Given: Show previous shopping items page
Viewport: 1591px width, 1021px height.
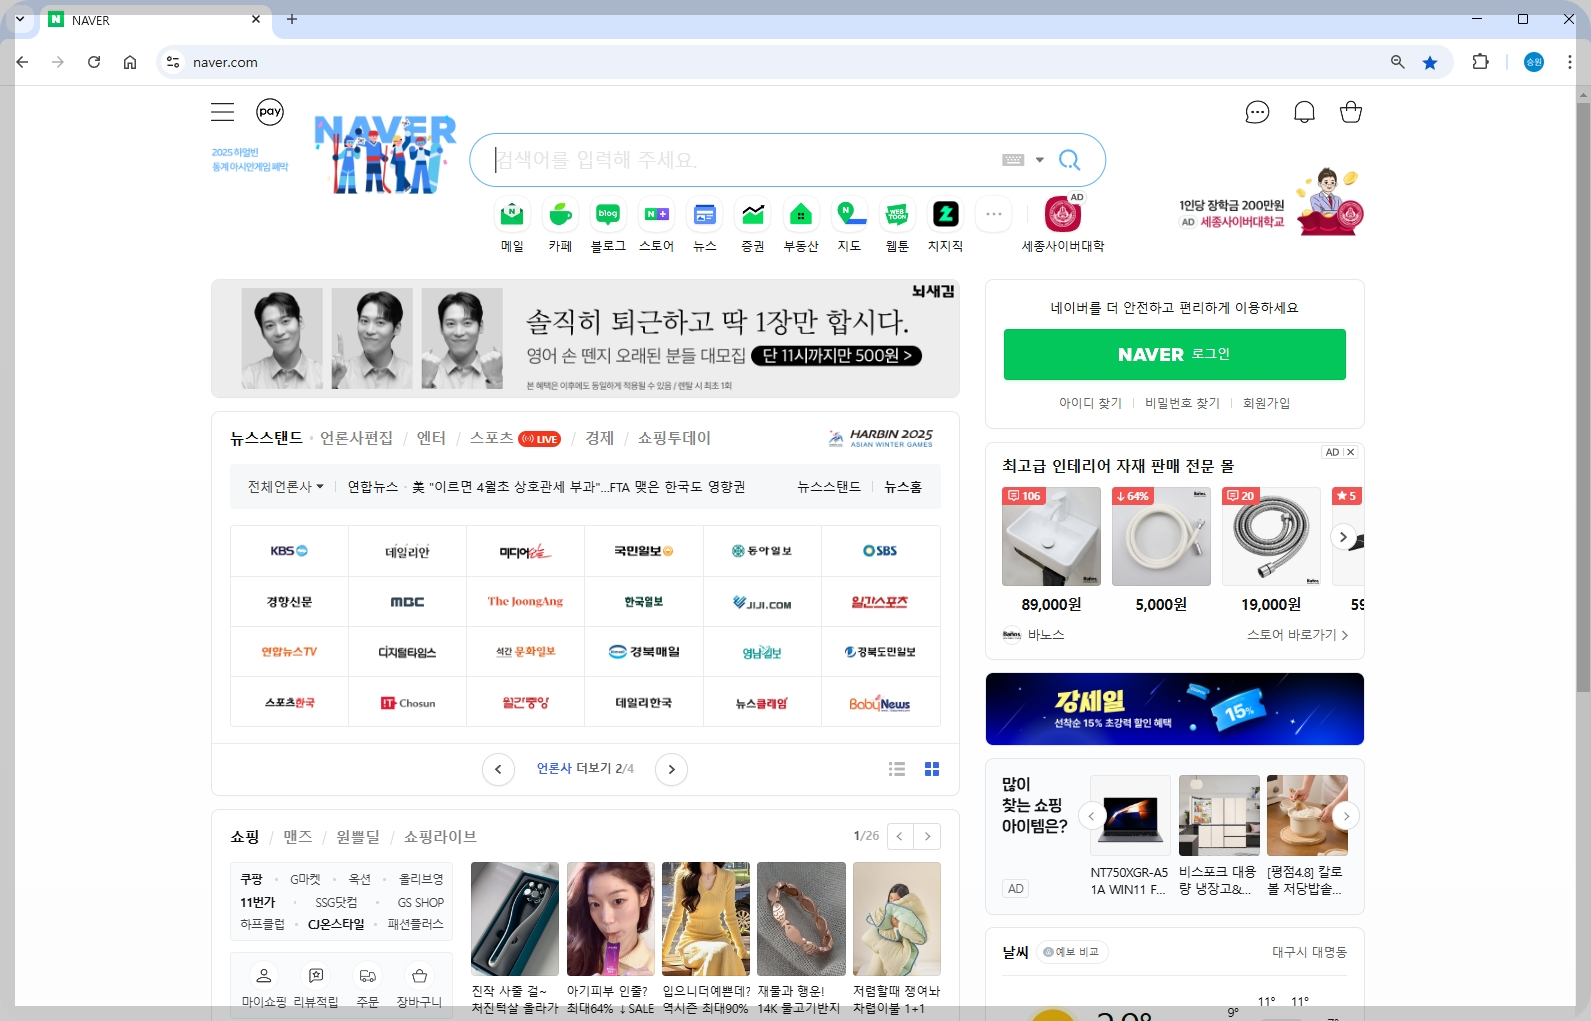Looking at the screenshot, I should click(900, 836).
